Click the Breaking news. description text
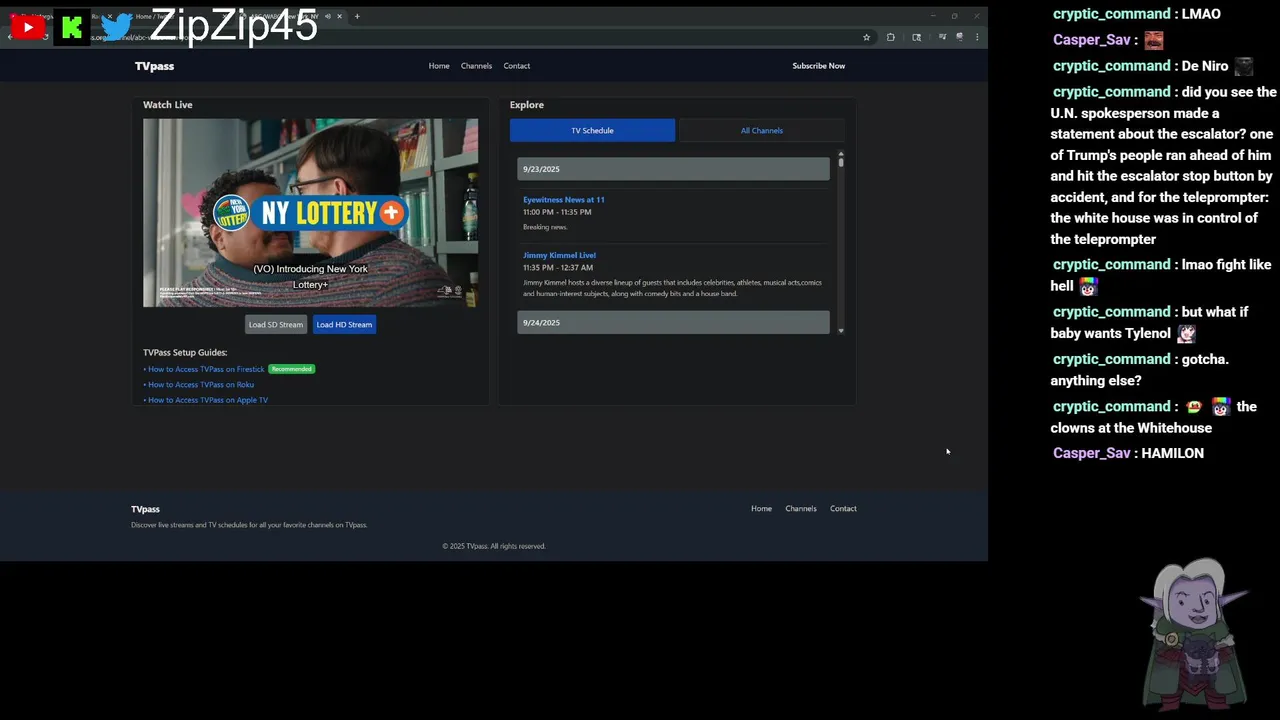 click(545, 227)
